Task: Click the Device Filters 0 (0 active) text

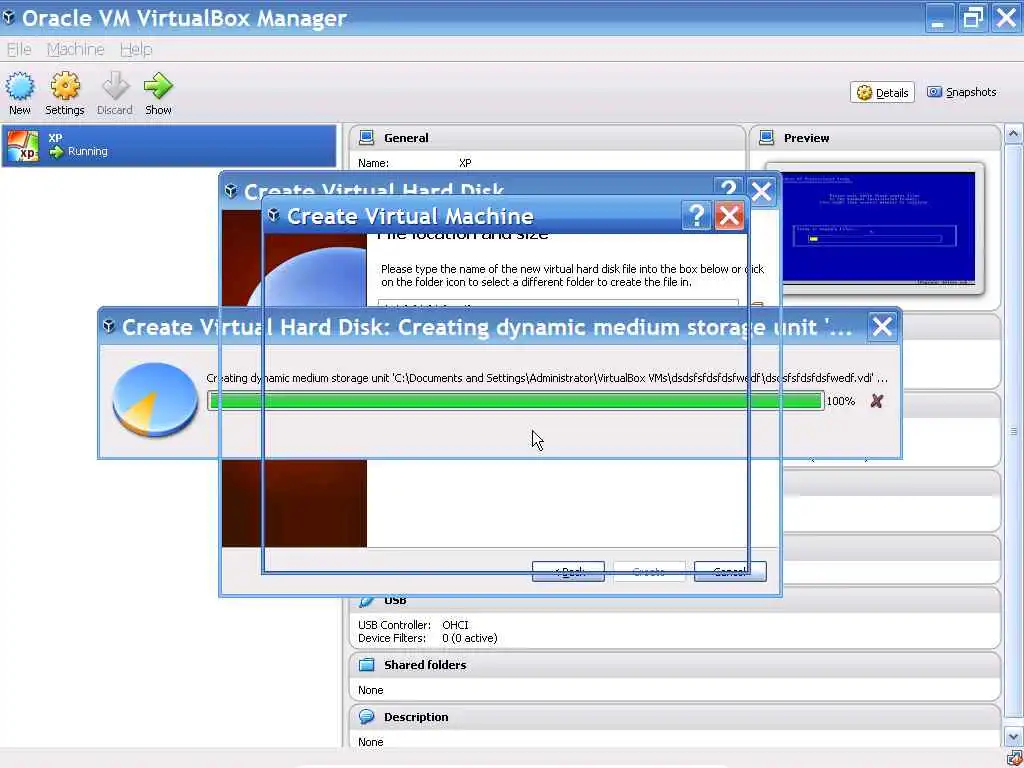Action: click(x=470, y=638)
